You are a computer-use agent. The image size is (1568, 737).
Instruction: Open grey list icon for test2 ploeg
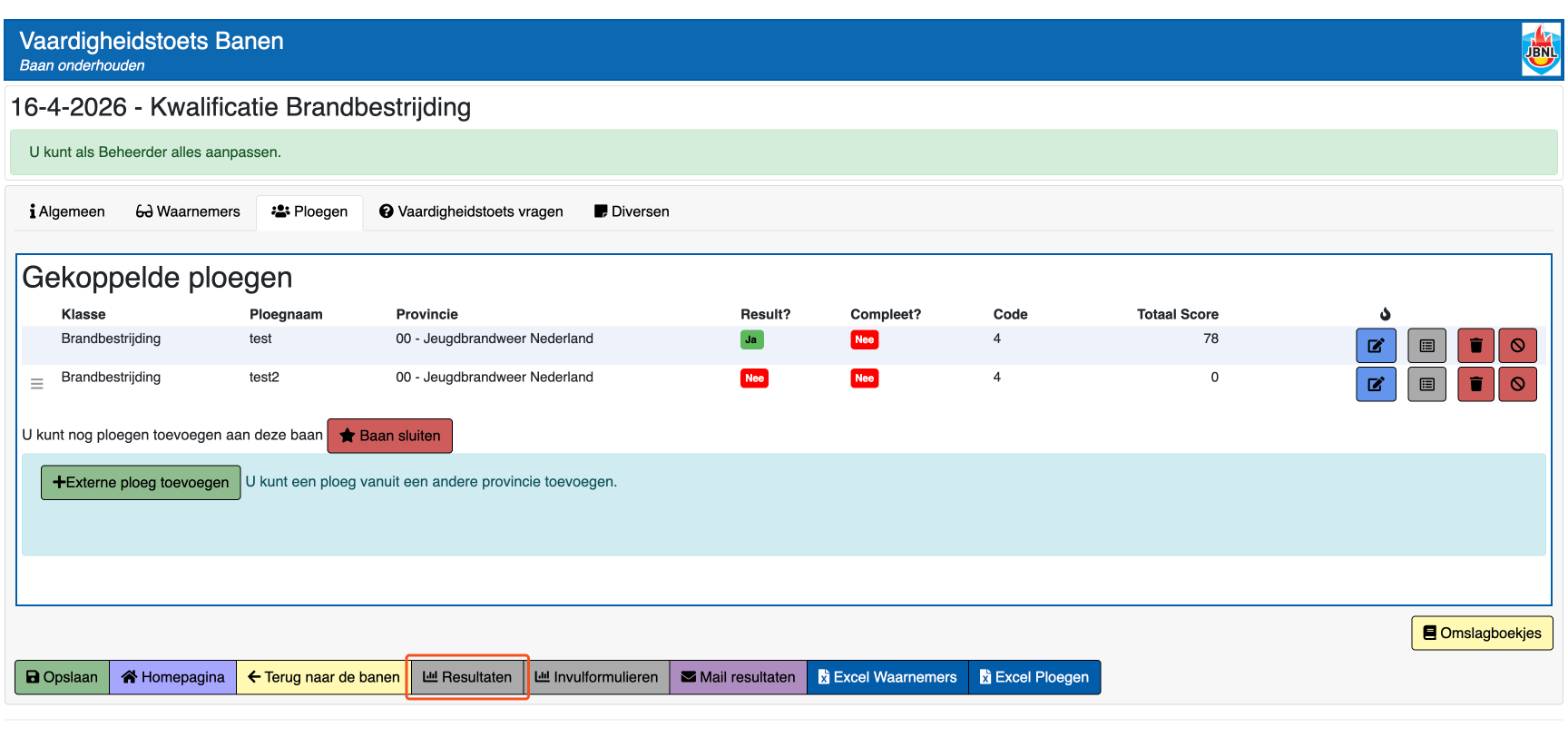coord(1427,384)
